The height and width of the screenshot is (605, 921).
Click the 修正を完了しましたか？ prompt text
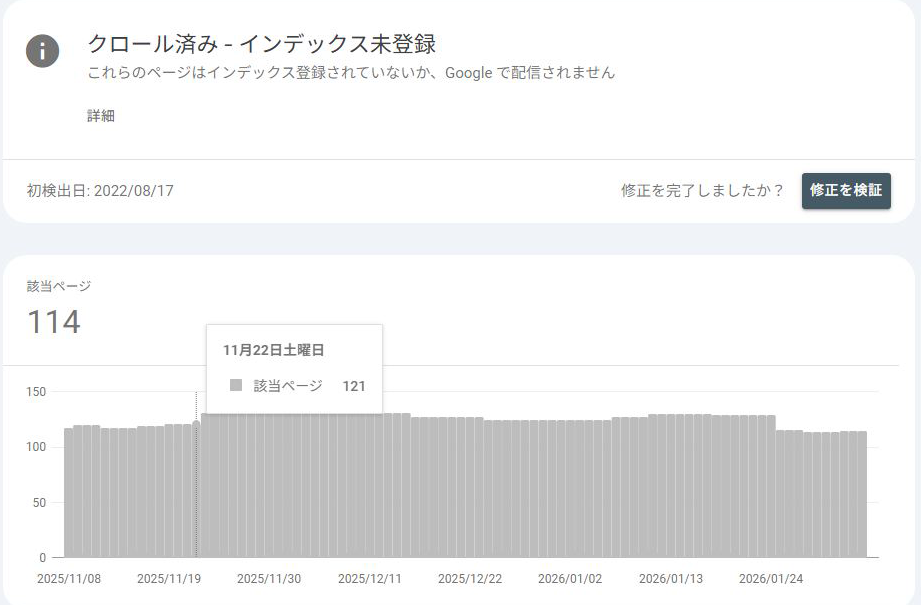pyautogui.click(x=702, y=190)
